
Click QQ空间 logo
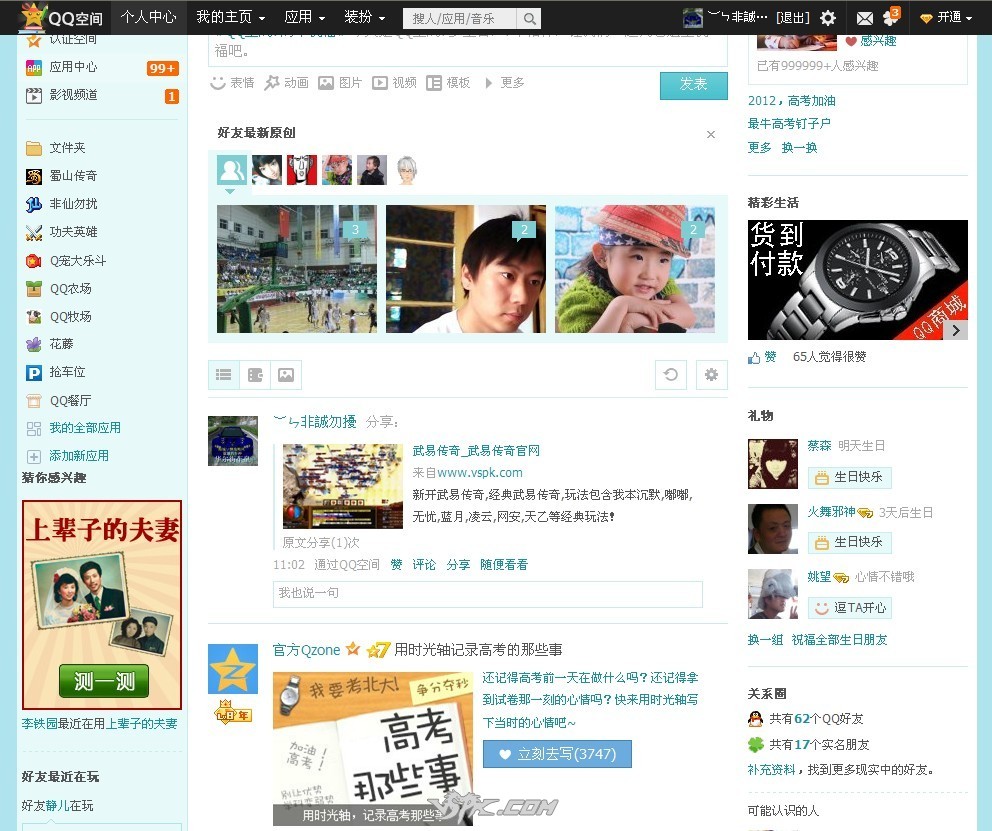point(61,17)
